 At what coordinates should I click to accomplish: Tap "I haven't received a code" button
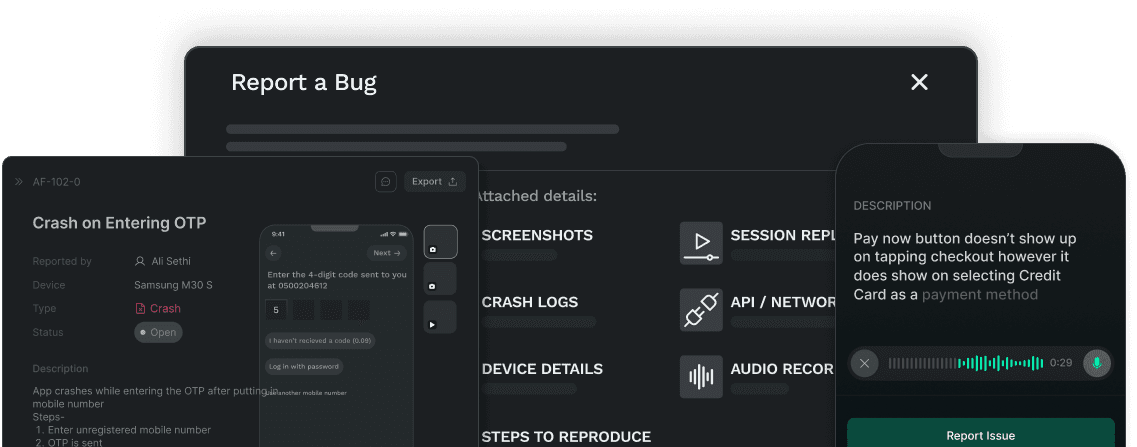coord(320,340)
